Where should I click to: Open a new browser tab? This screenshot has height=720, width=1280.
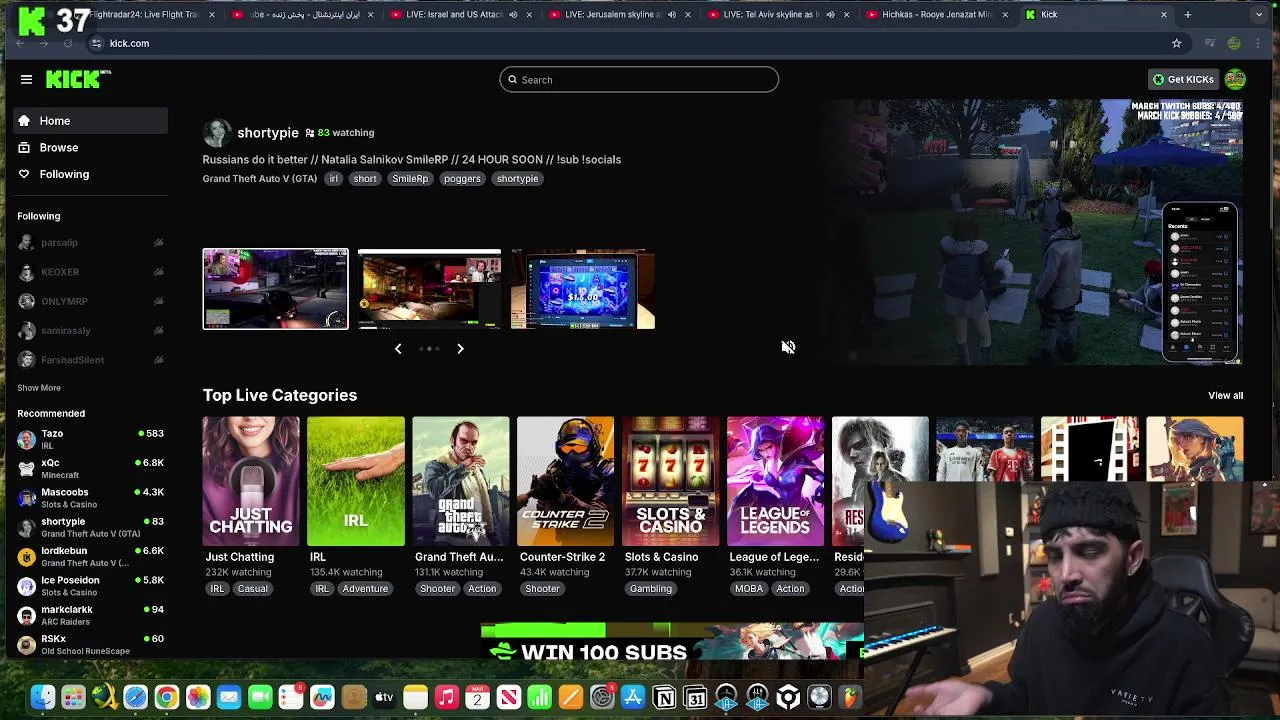[1188, 15]
